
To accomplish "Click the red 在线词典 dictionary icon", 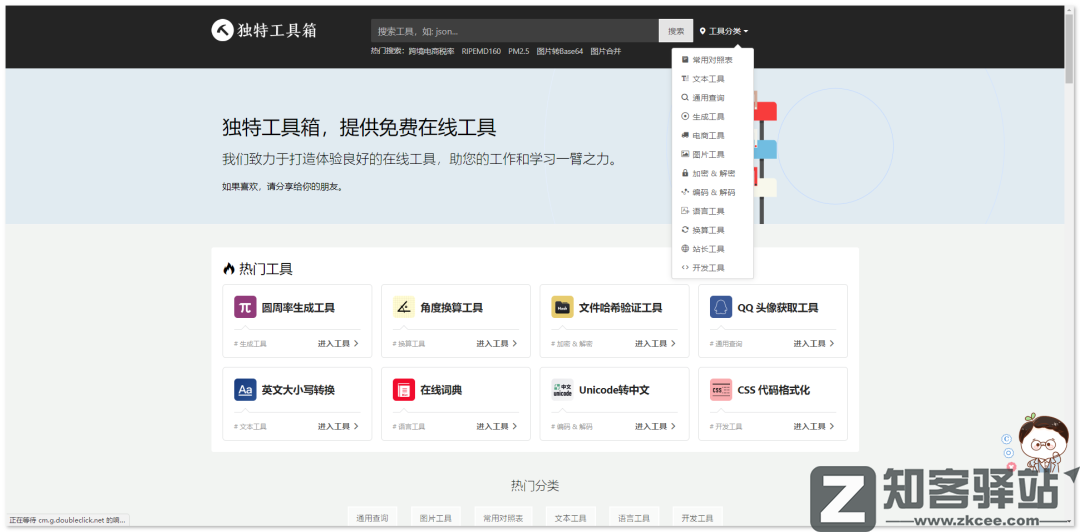I will [404, 389].
